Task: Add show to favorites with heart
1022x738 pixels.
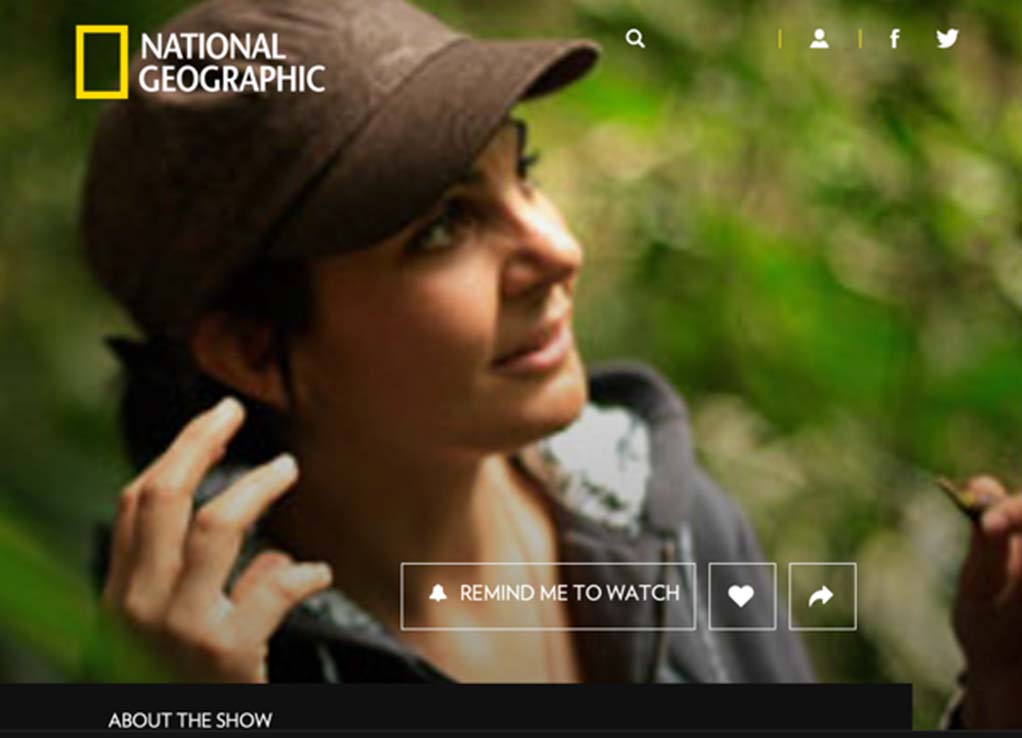Action: click(x=742, y=596)
